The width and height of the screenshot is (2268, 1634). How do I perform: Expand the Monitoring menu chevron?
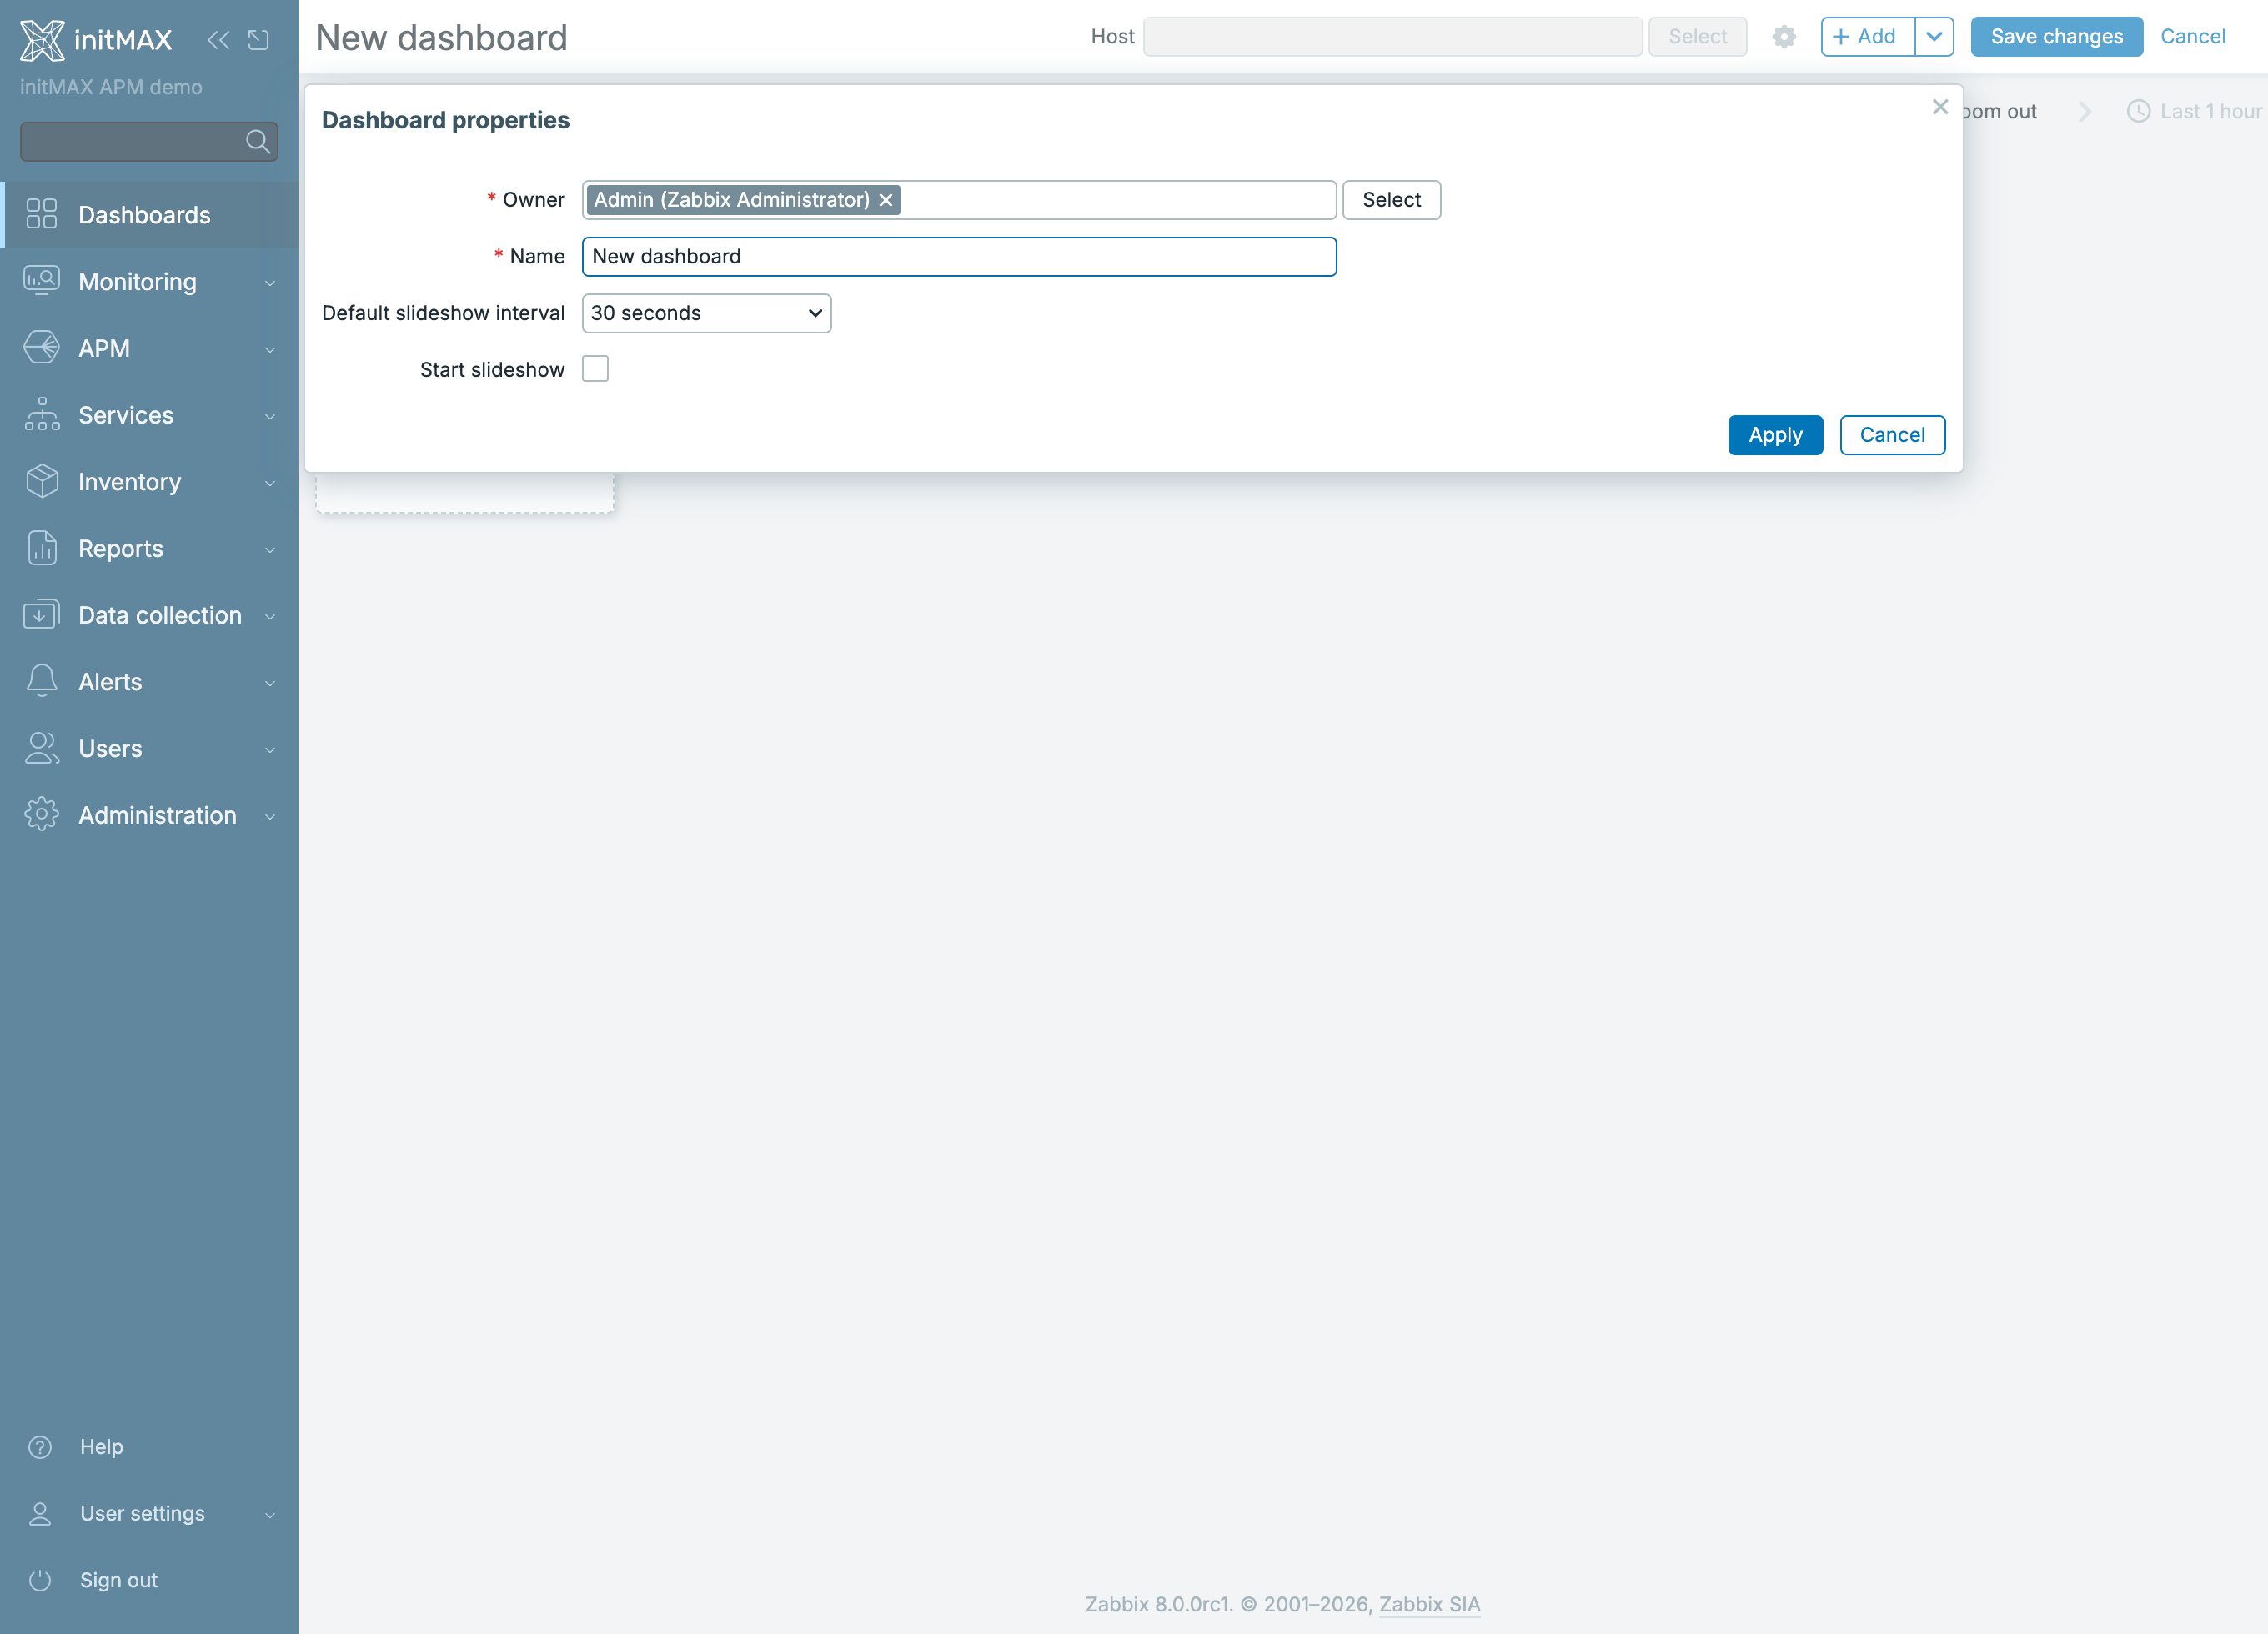coord(270,283)
